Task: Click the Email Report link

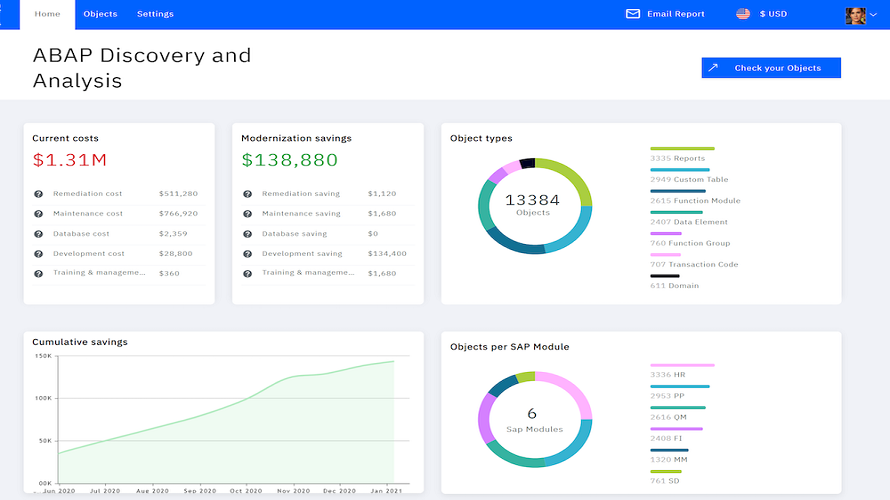Action: click(x=675, y=14)
